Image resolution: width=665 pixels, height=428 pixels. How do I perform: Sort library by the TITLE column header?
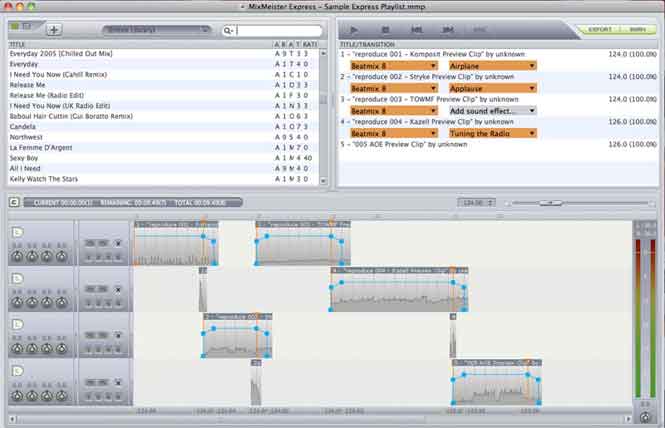(17, 45)
